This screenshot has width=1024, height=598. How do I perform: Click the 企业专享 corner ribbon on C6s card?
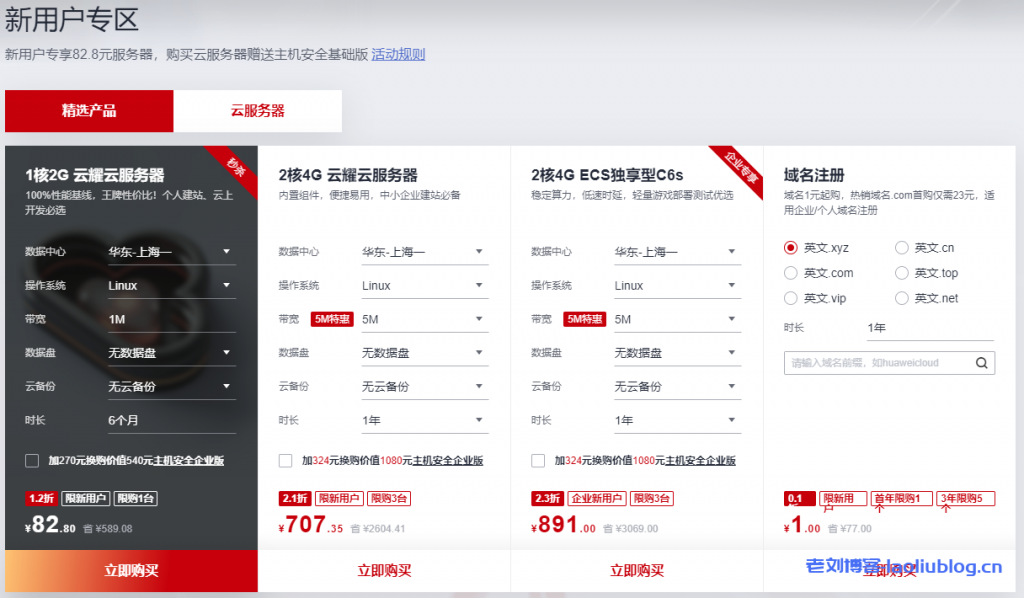click(737, 167)
